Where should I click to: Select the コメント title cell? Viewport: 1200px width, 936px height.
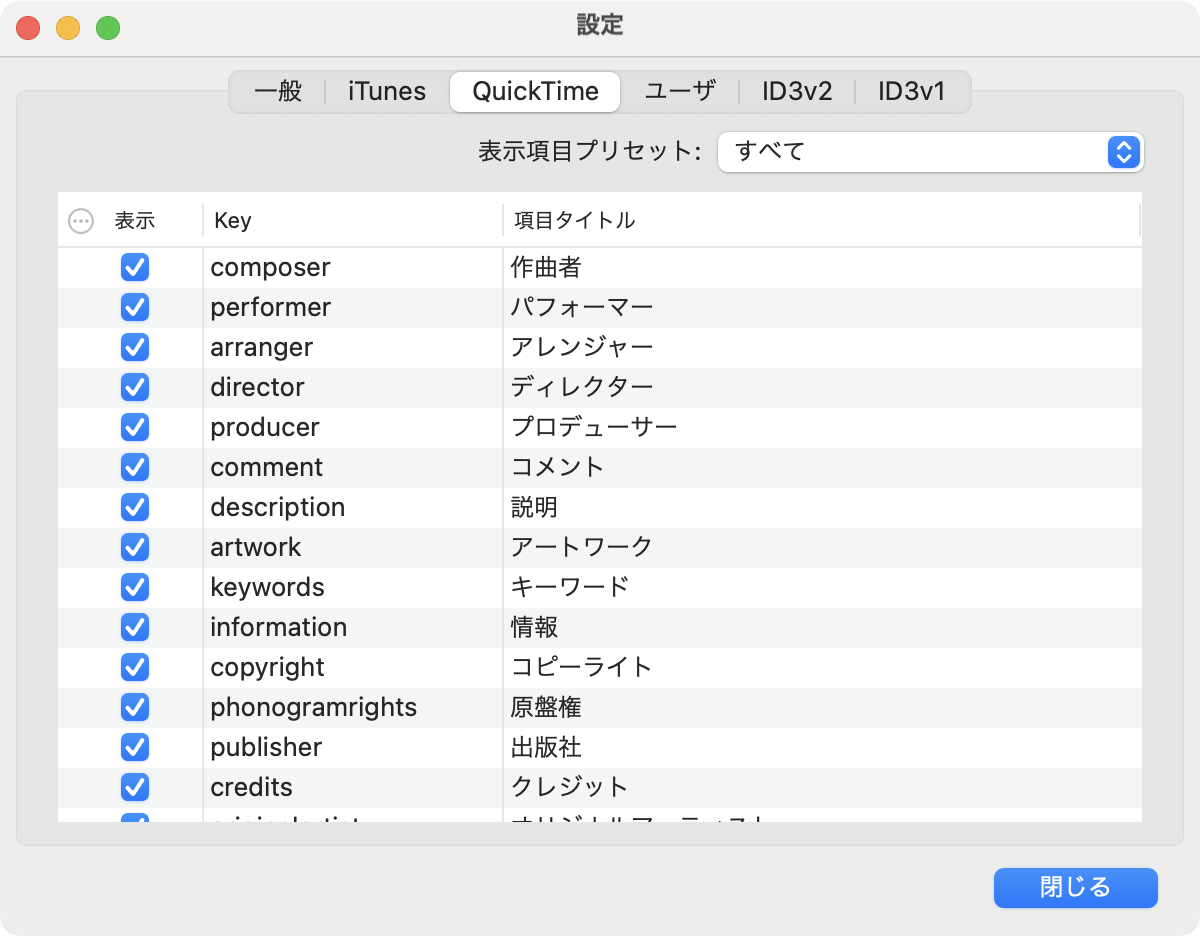point(822,467)
